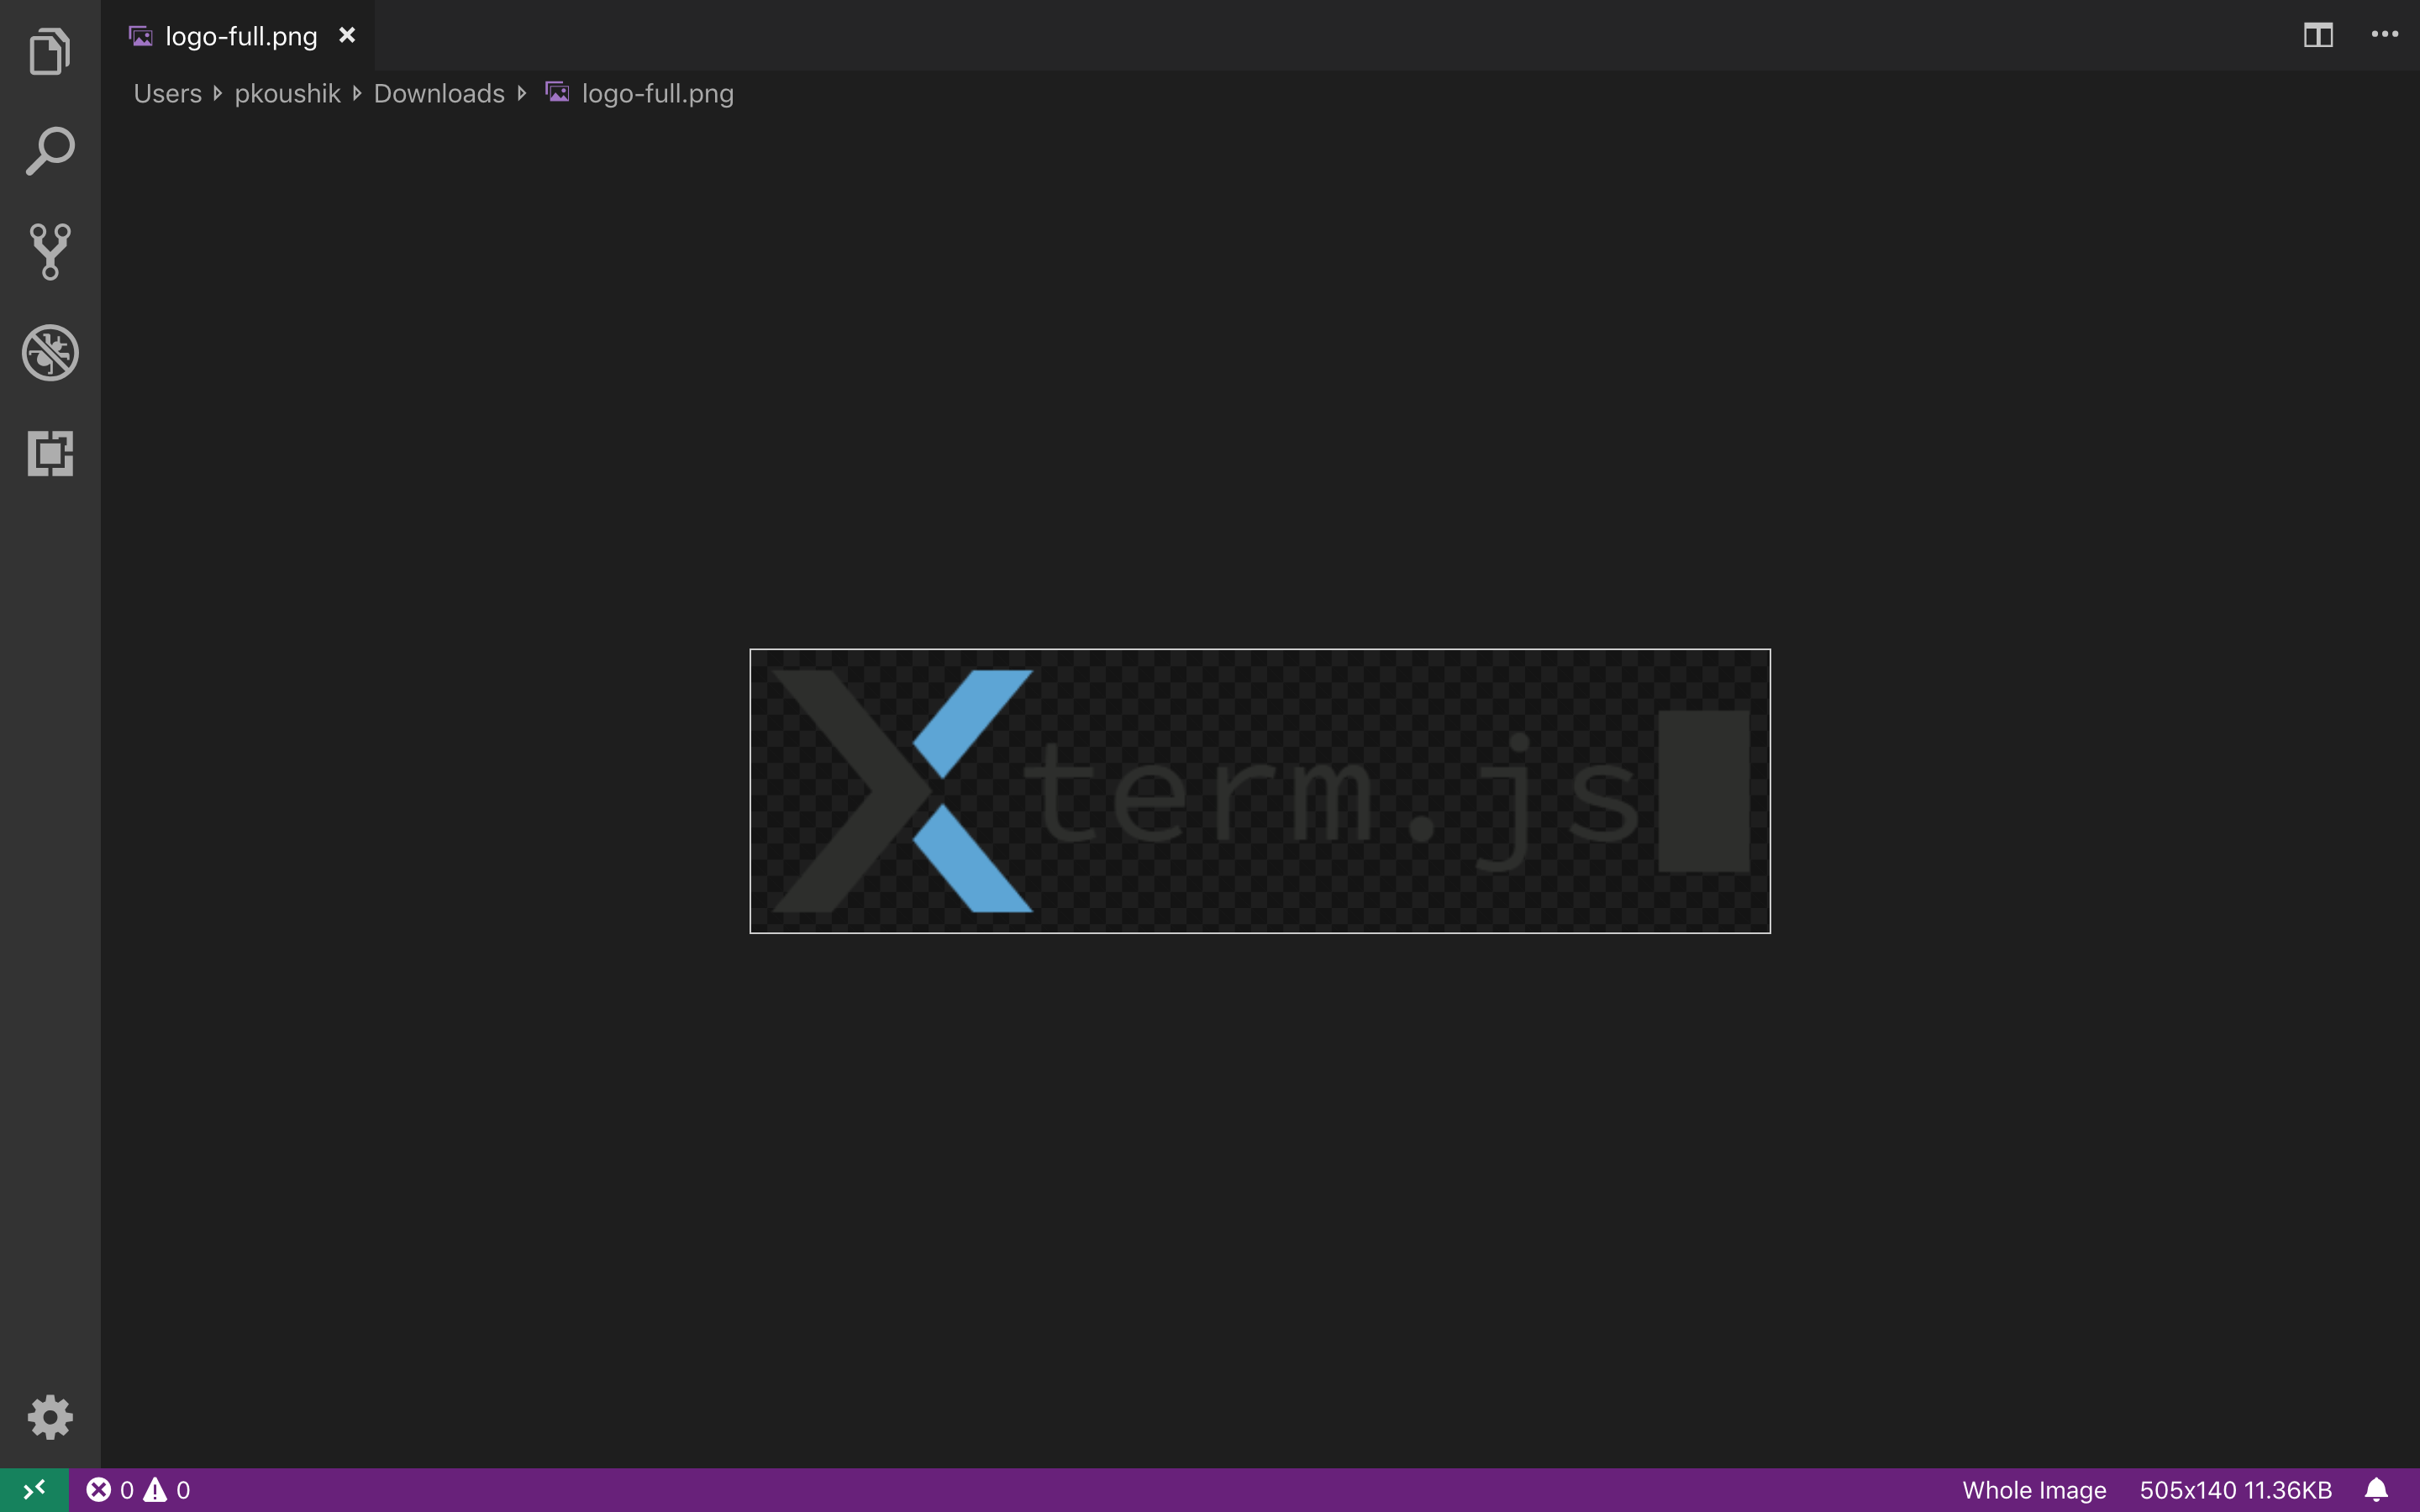Click the green remote window indicator
The image size is (2420, 1512).
point(34,1490)
